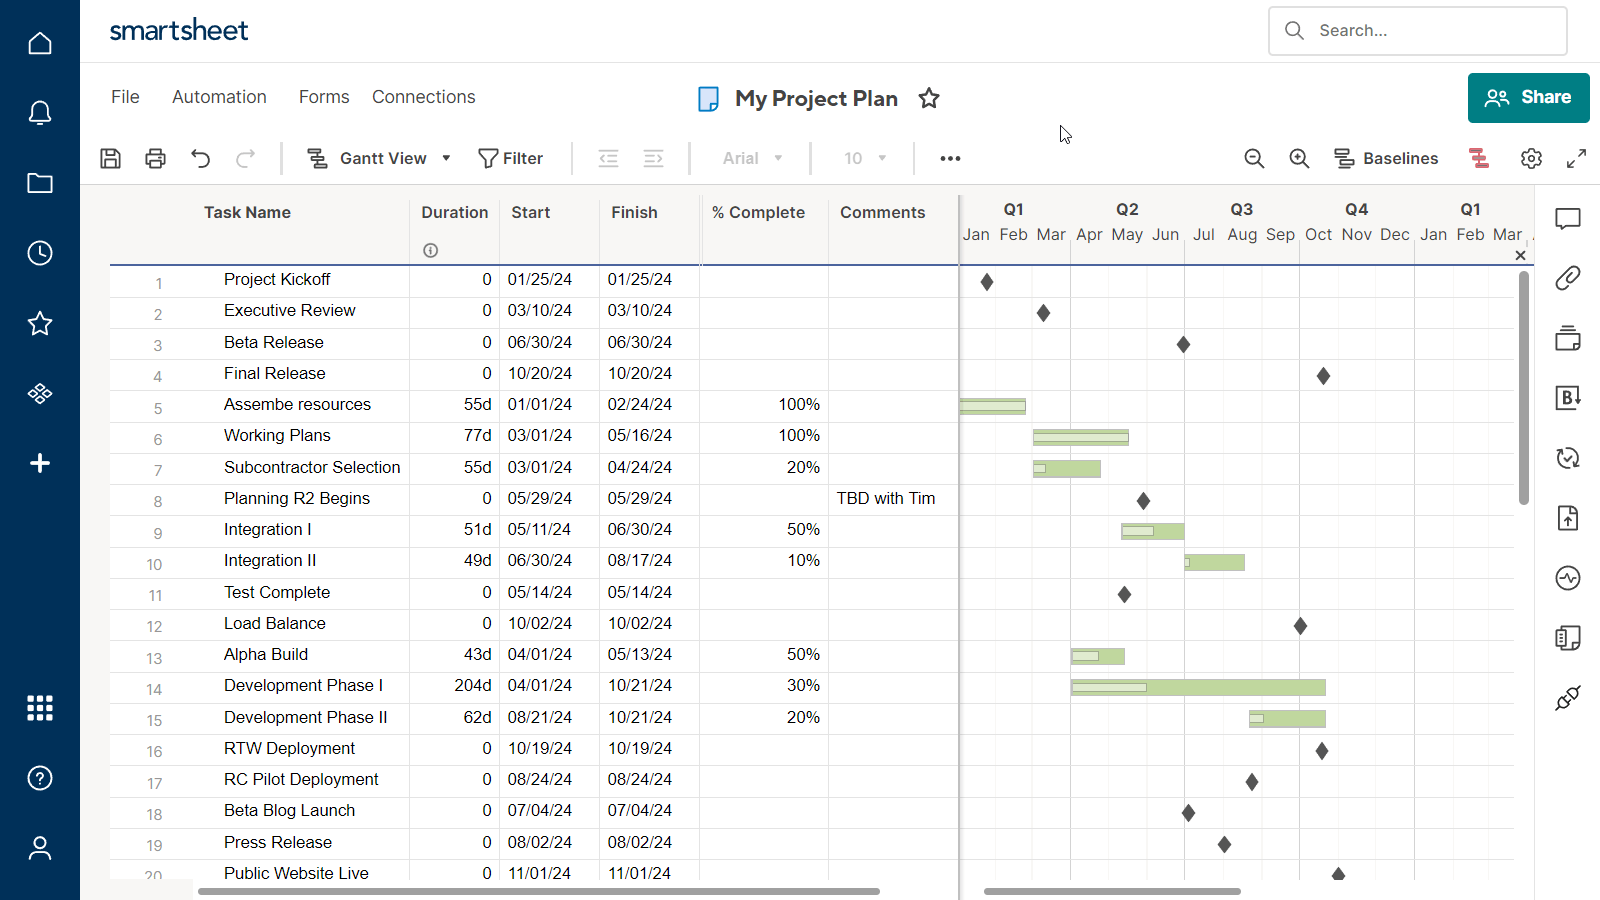
Task: Open the Forms menu
Action: 323,96
